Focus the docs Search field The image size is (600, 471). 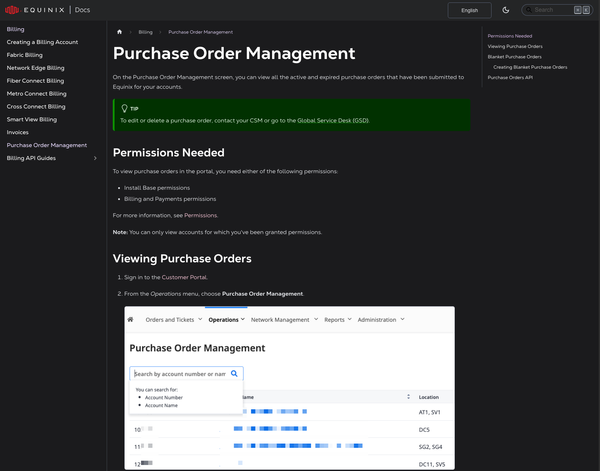pos(557,10)
